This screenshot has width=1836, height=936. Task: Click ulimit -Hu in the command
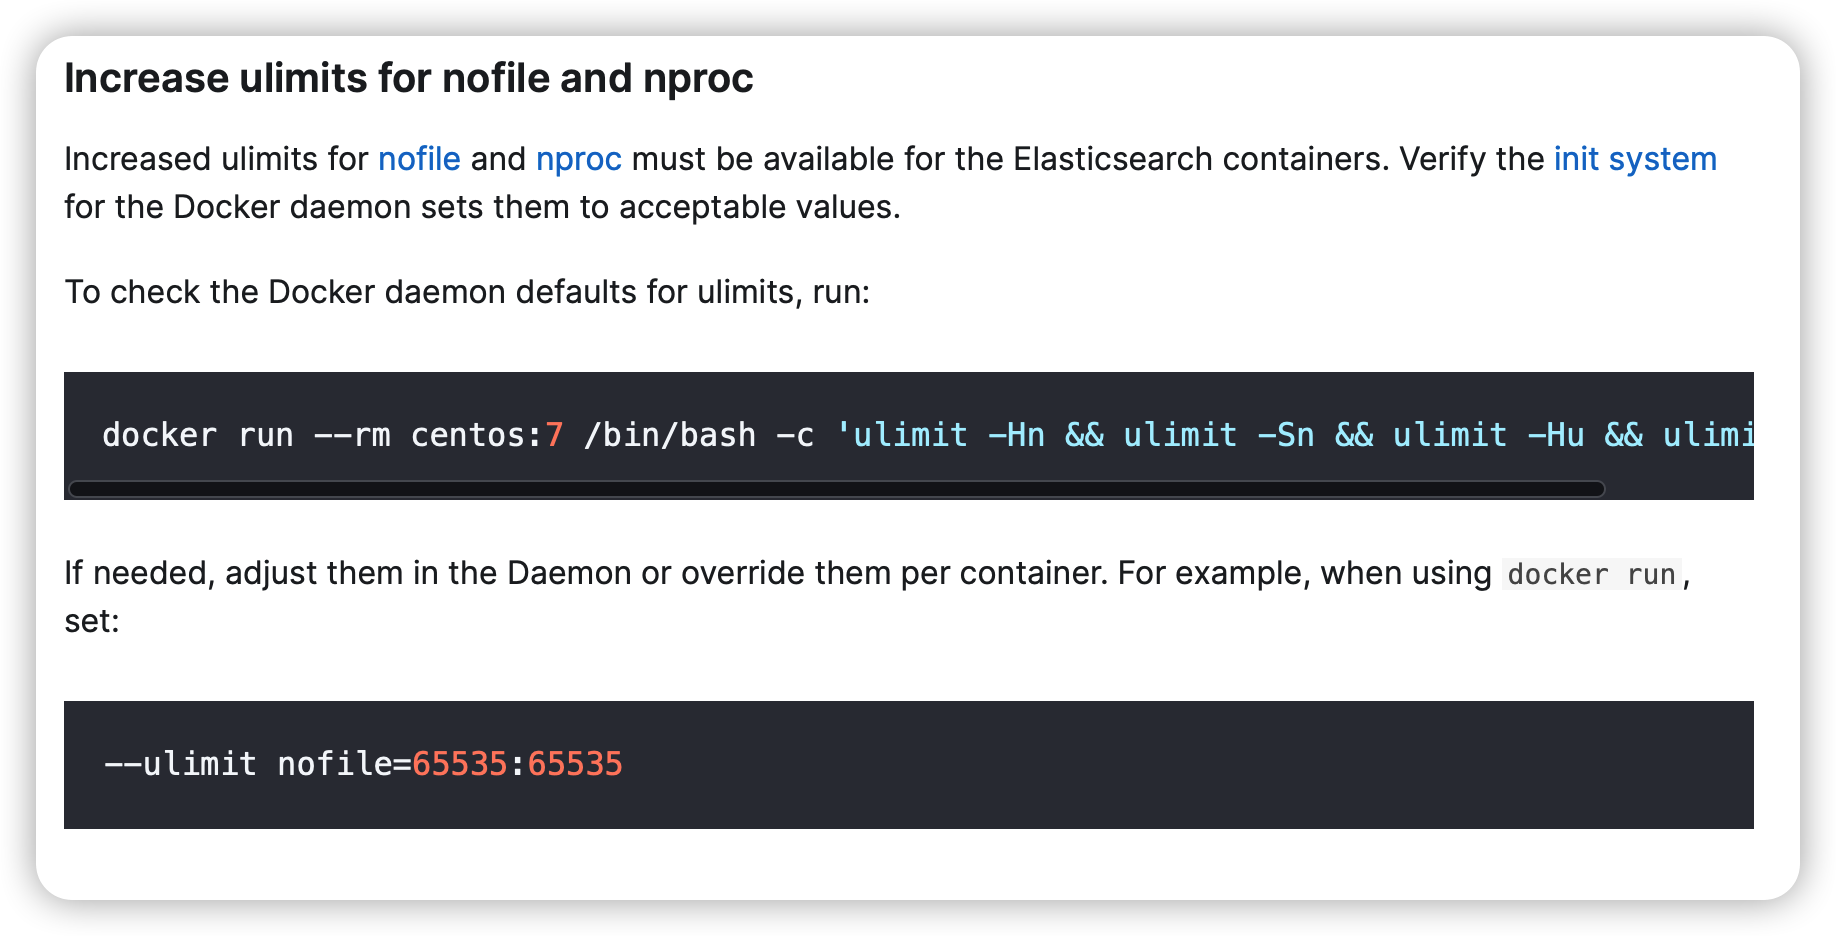[1488, 435]
